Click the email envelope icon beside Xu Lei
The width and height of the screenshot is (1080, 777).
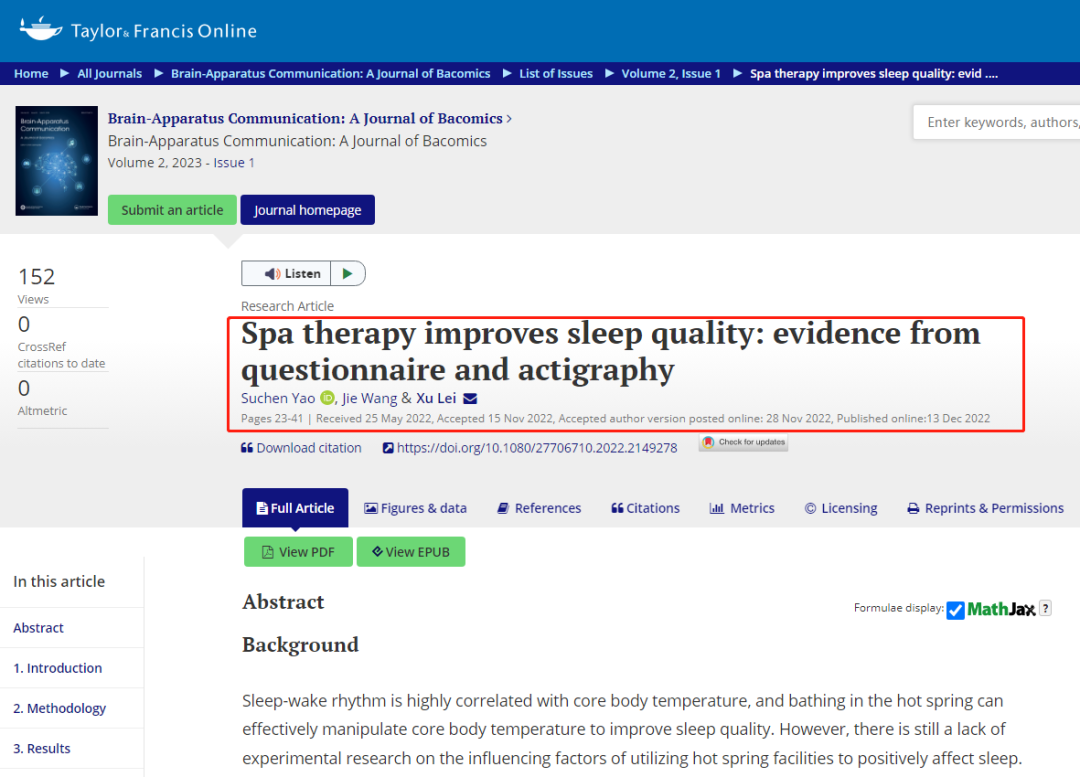click(470, 398)
